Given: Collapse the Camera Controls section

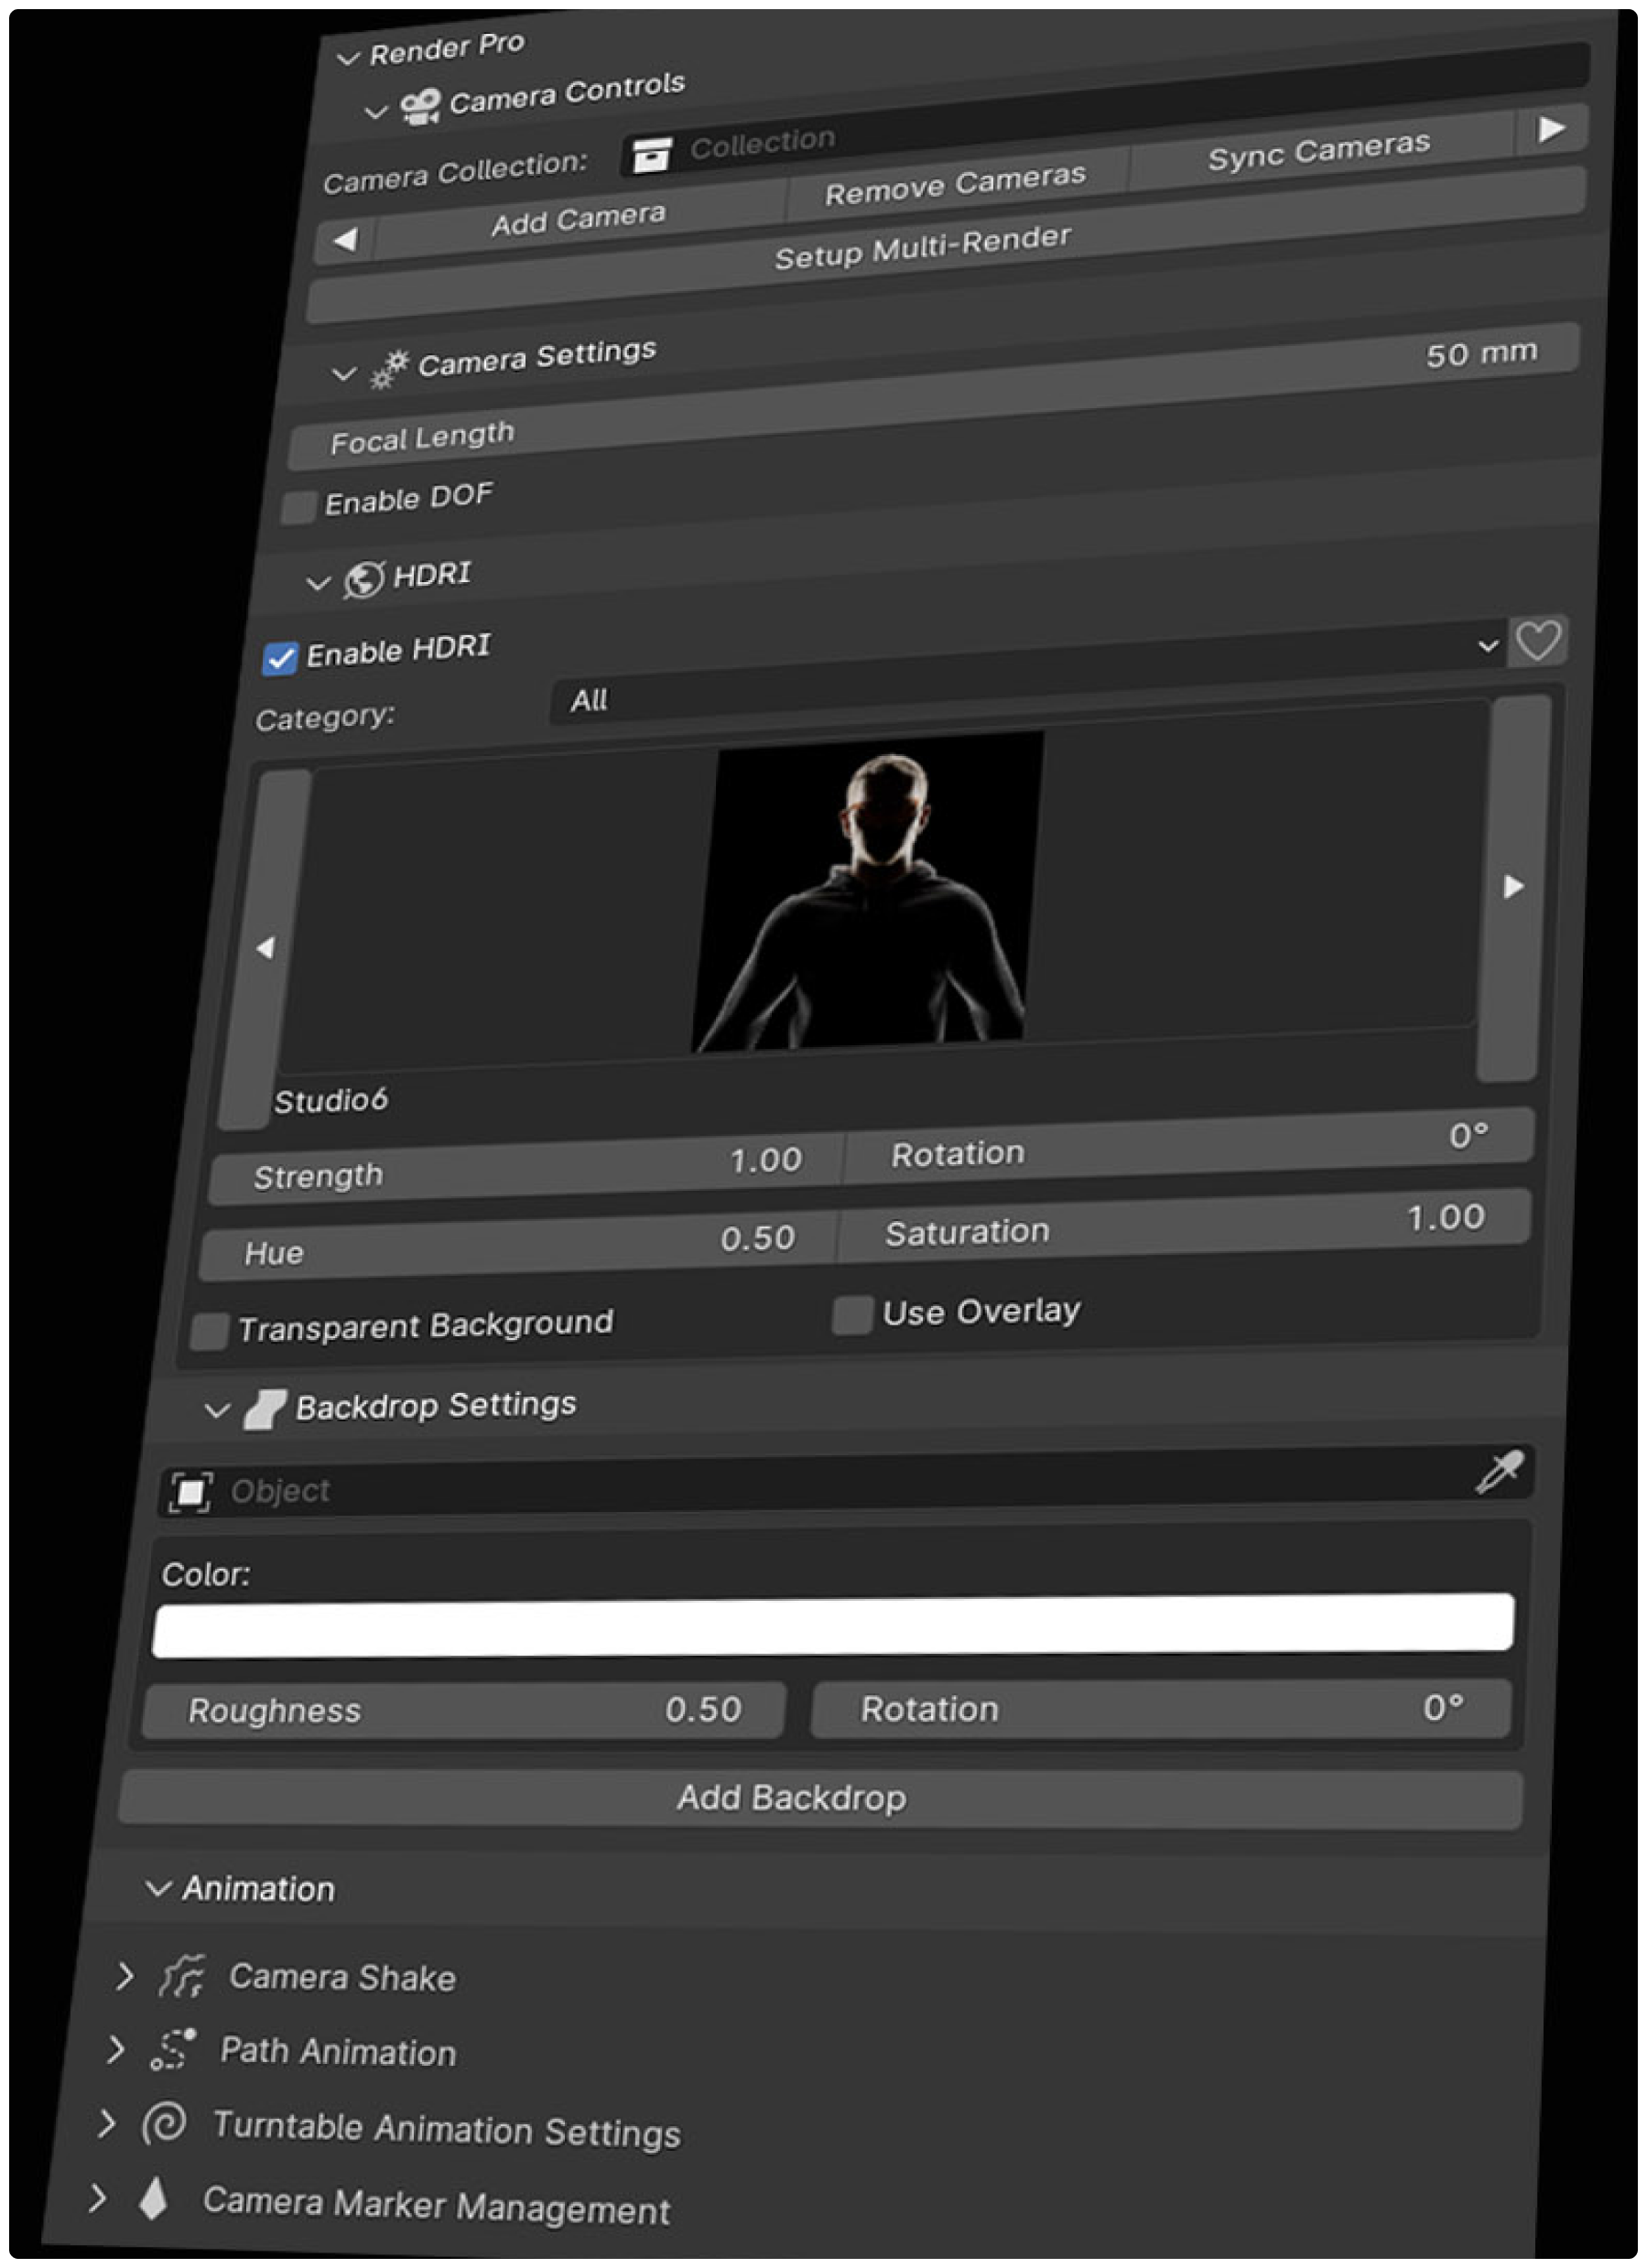Looking at the screenshot, I should point(375,112).
